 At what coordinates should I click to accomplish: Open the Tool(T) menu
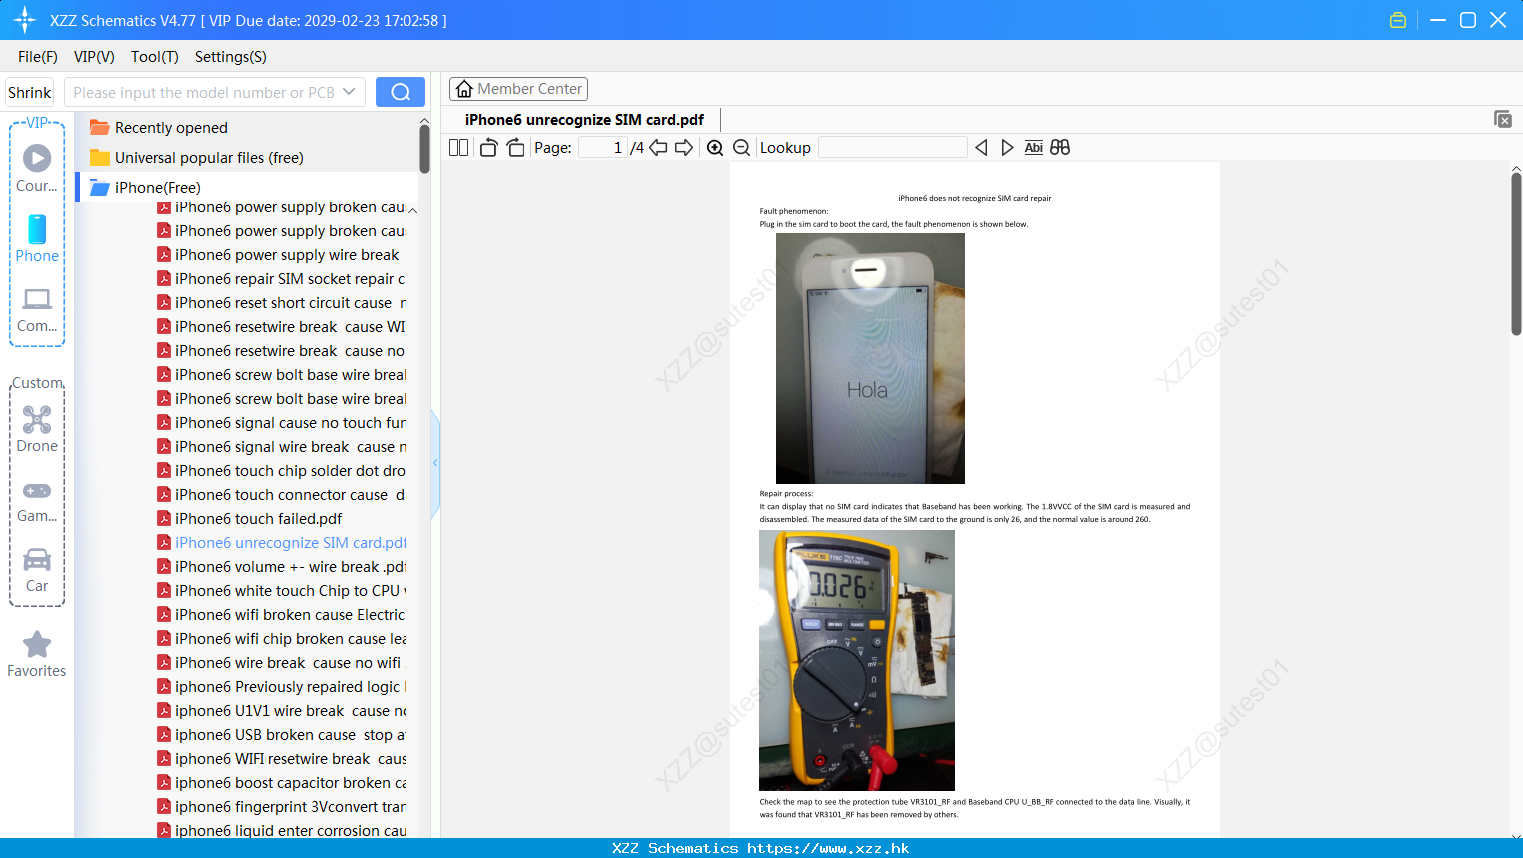155,57
